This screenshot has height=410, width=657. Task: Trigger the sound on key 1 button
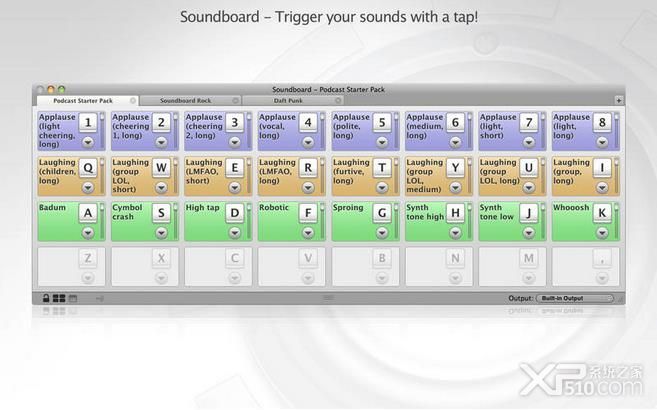click(x=88, y=123)
